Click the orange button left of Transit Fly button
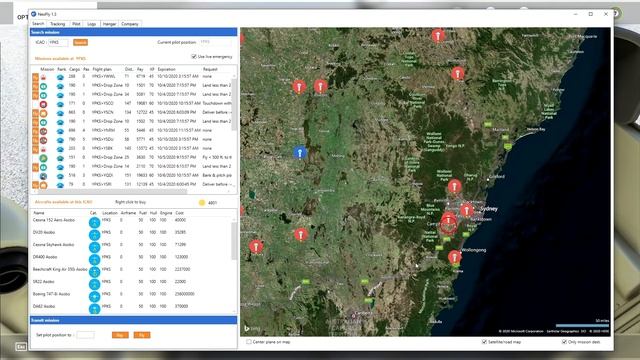640x360 pixels. [x=120, y=335]
